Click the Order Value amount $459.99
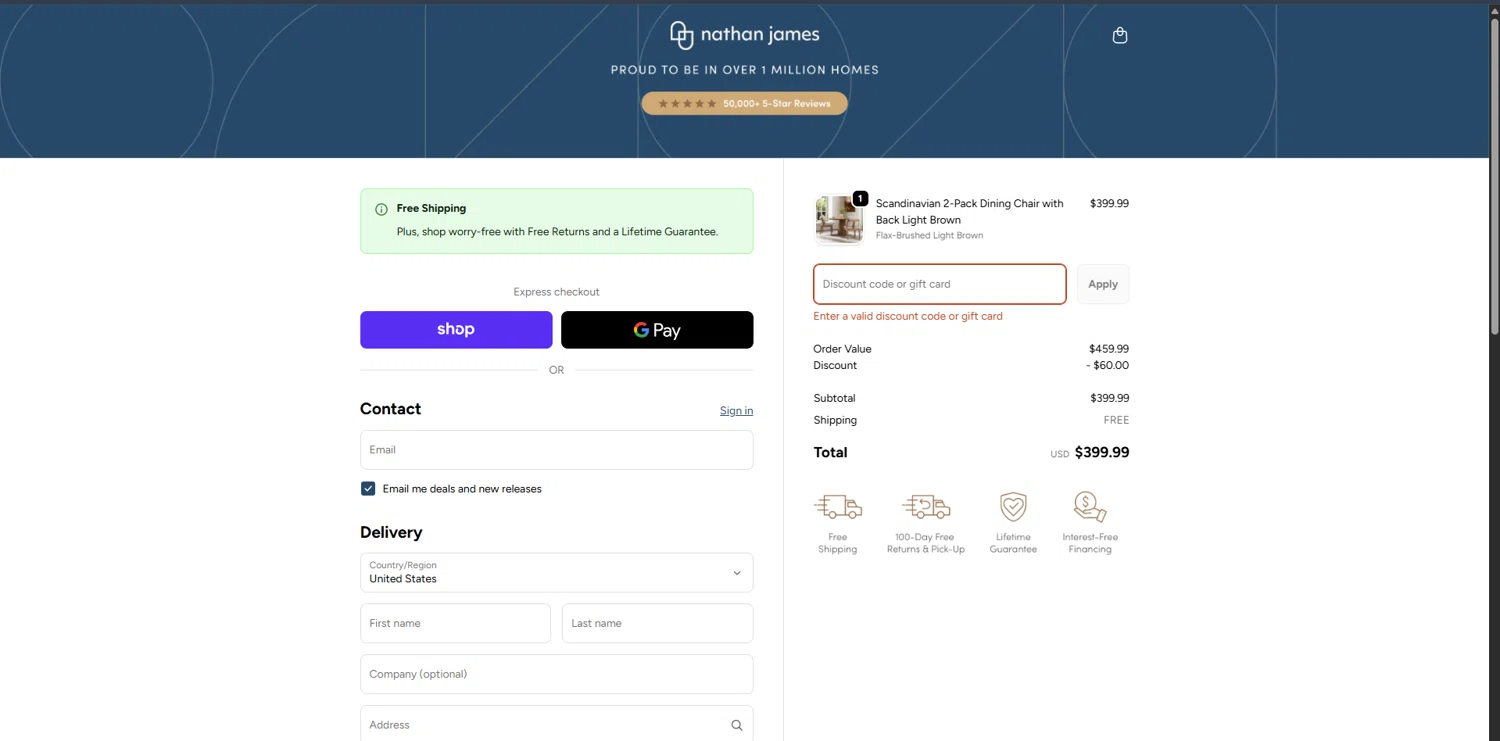The height and width of the screenshot is (741, 1500). coord(1109,349)
